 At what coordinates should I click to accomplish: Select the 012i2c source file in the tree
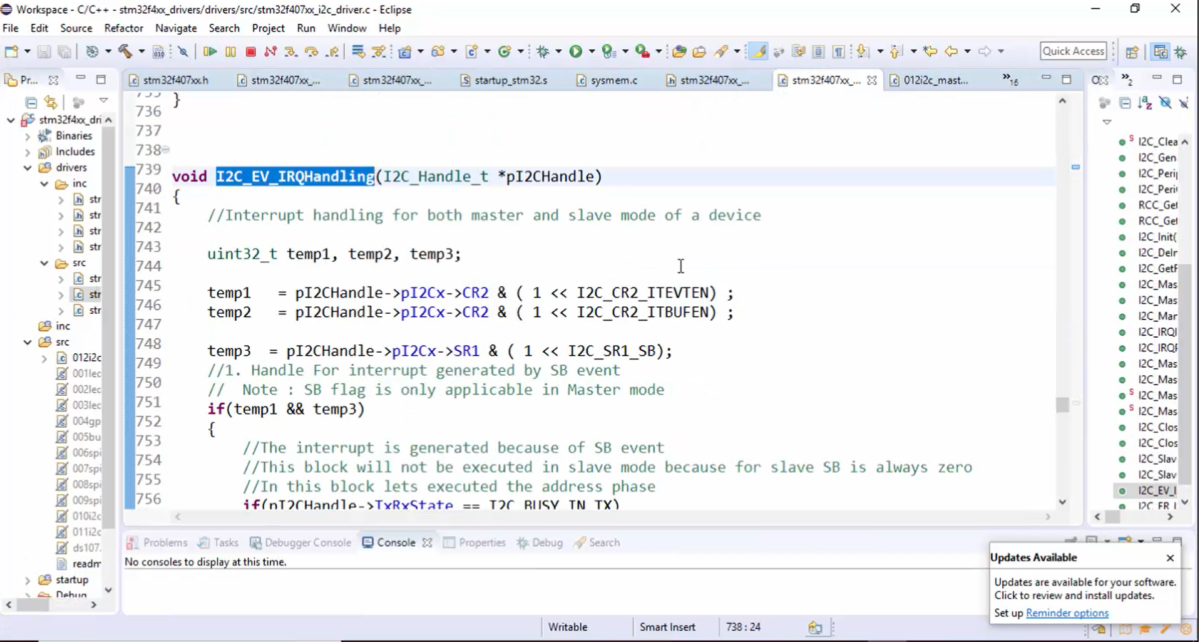(x=77, y=358)
